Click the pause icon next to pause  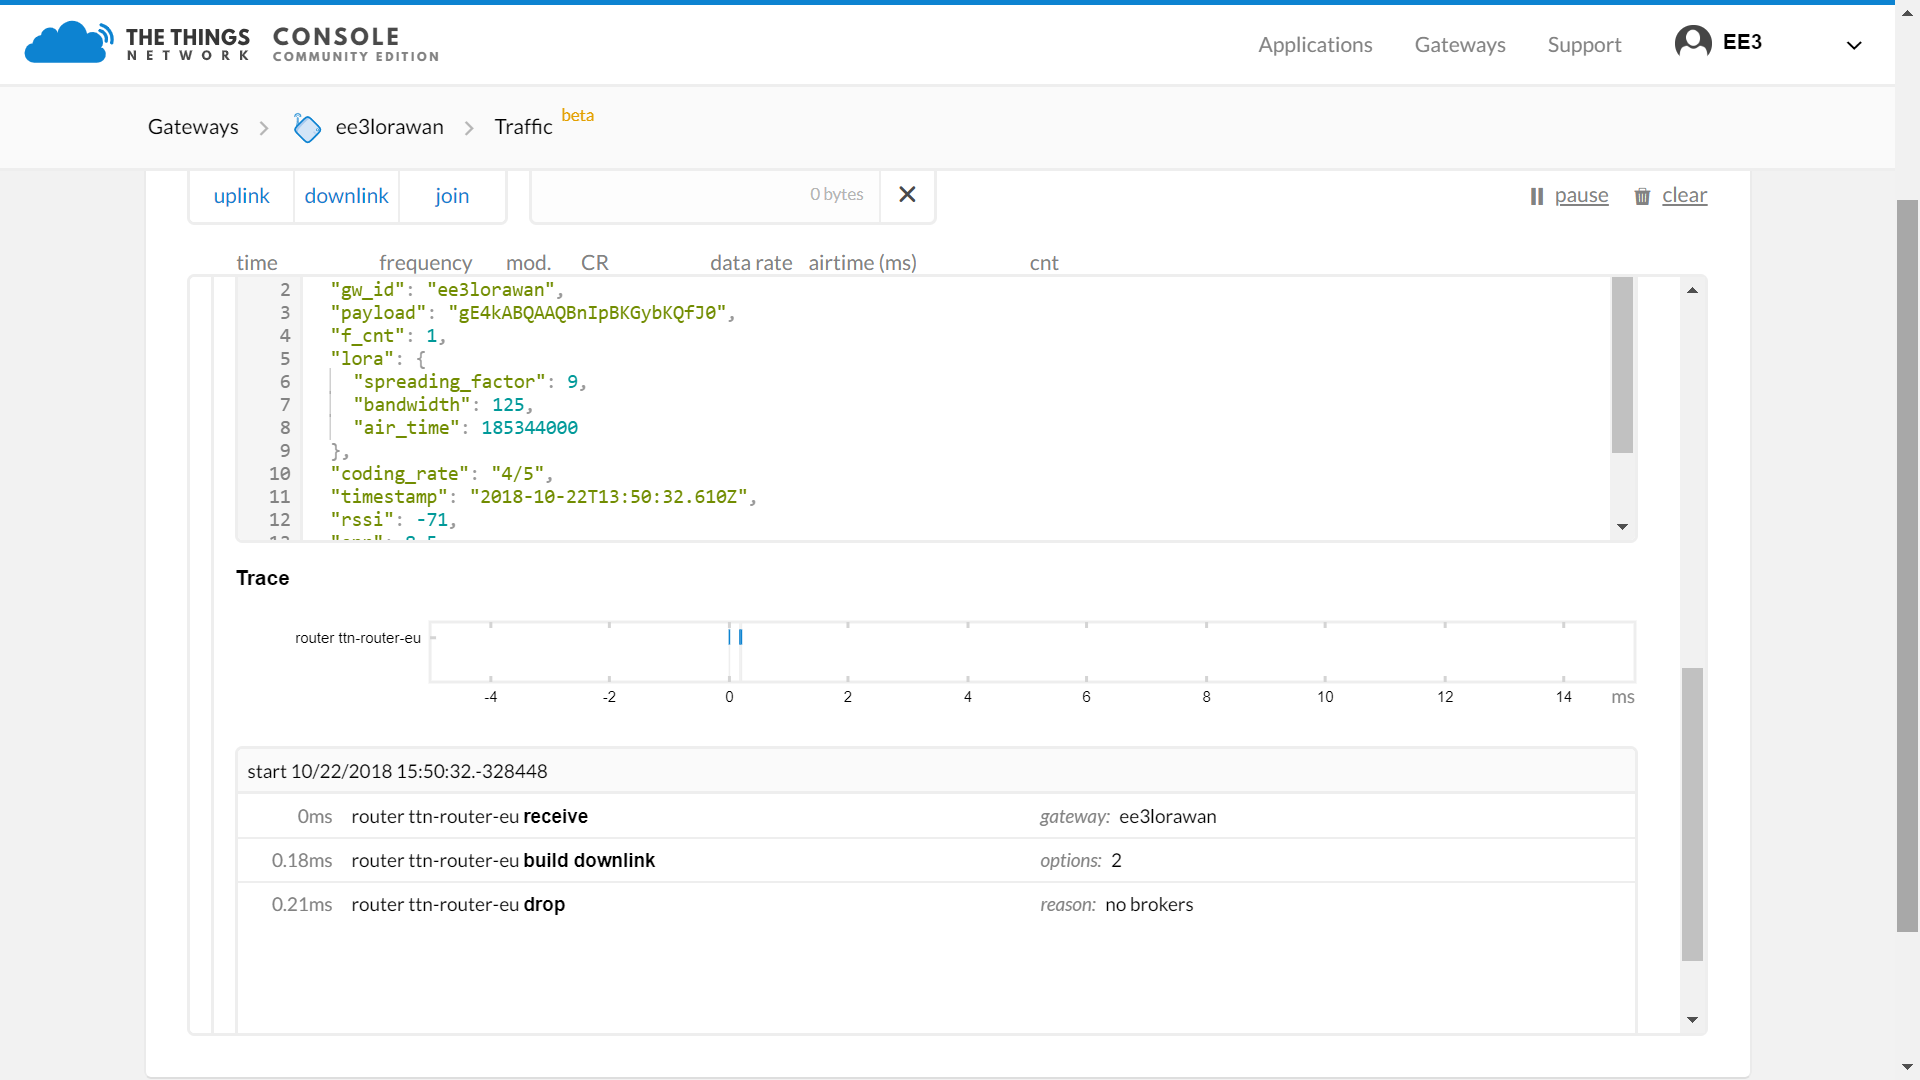pos(1536,197)
